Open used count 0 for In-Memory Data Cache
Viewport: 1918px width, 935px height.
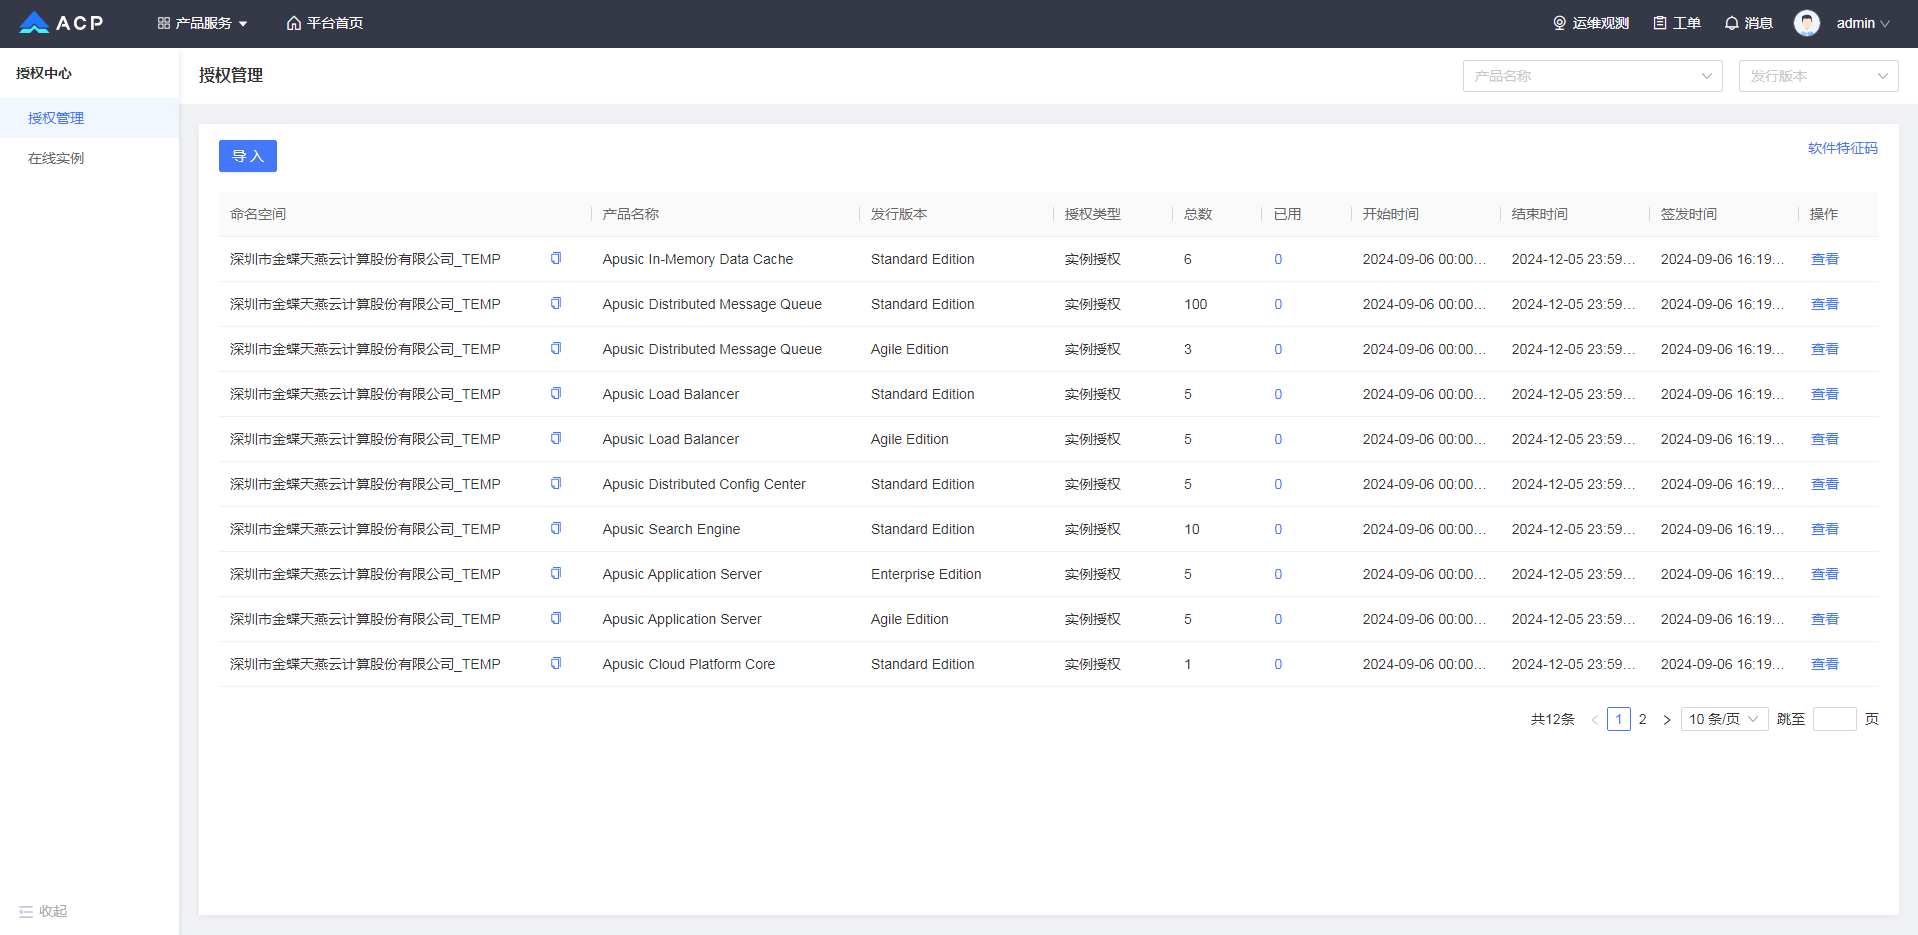[1278, 259]
